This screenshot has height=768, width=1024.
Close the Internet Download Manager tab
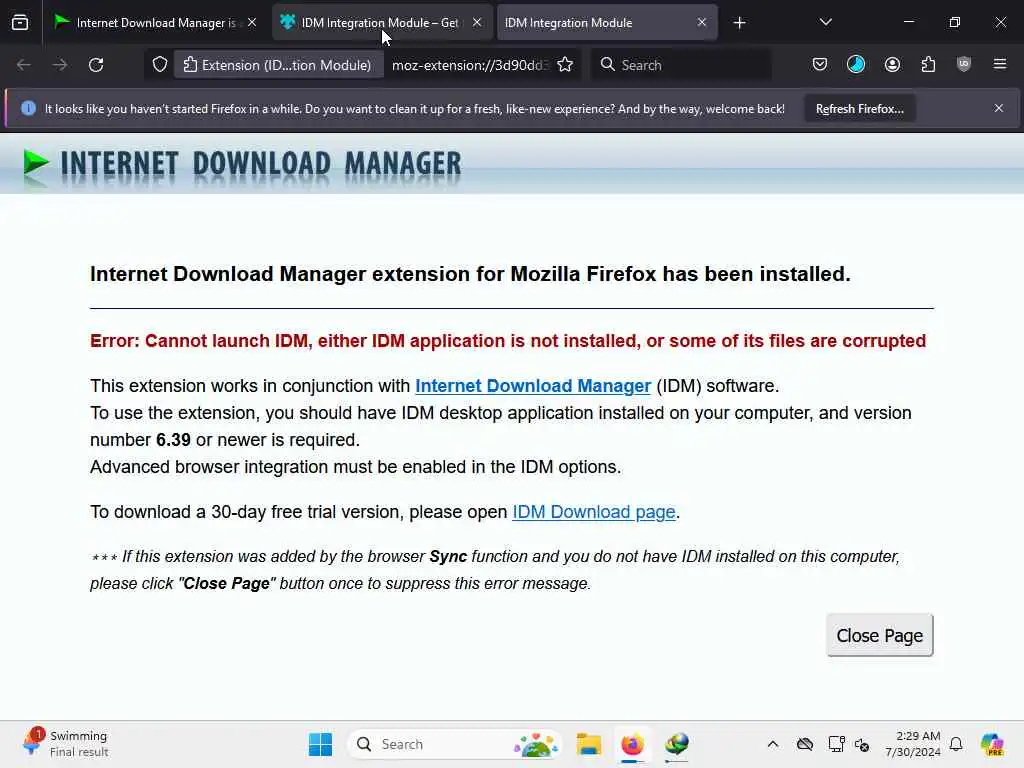coord(252,23)
